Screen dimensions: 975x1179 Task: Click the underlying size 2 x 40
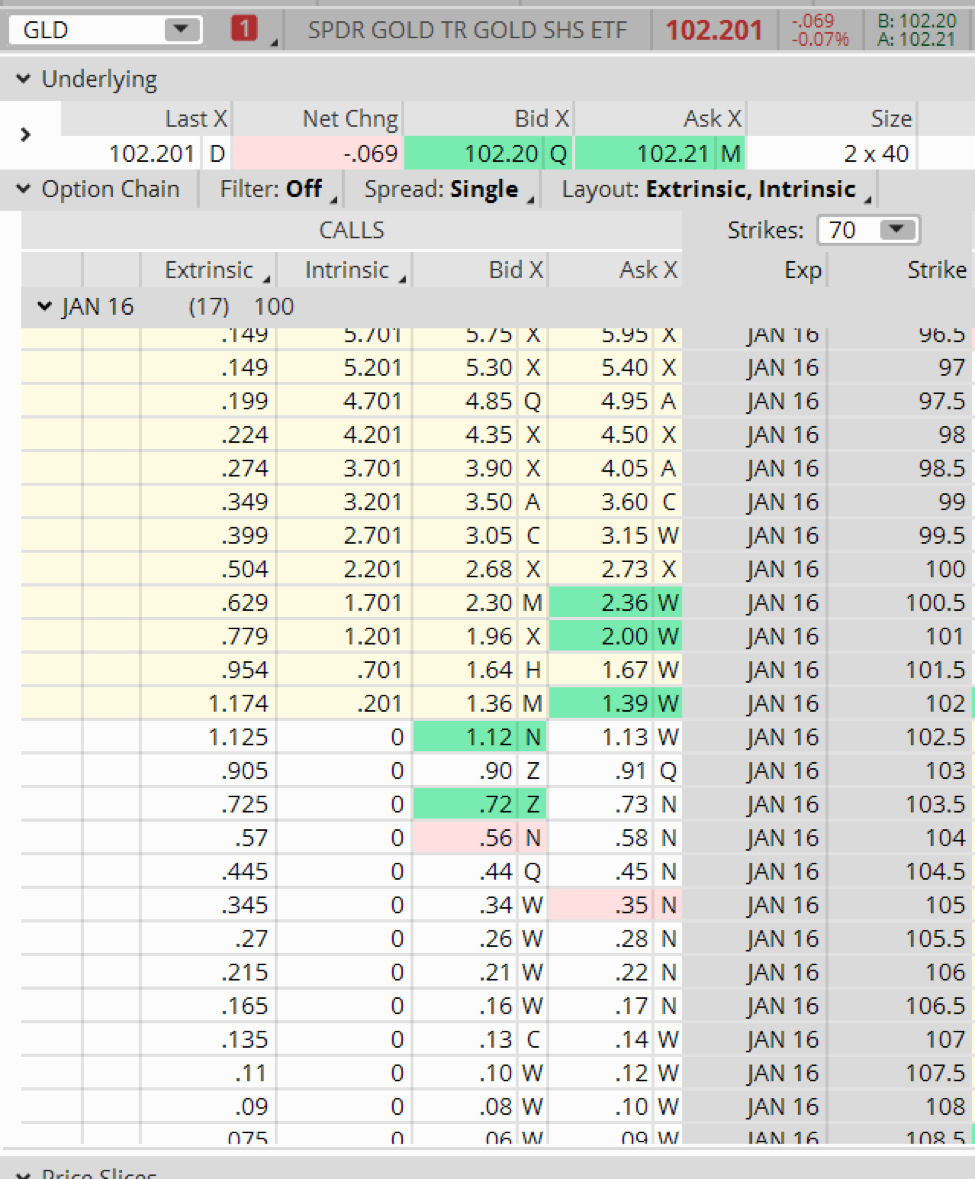pyautogui.click(x=831, y=153)
